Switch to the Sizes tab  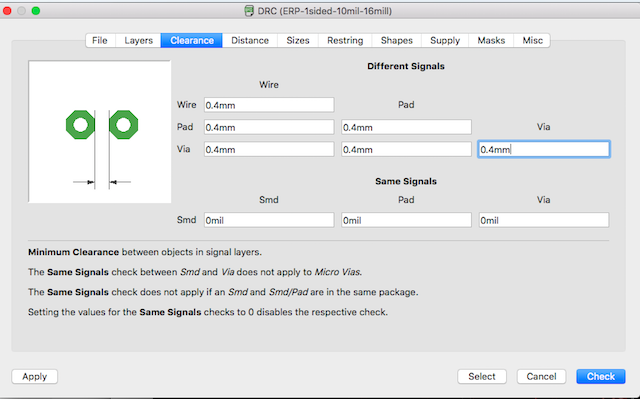(x=298, y=40)
